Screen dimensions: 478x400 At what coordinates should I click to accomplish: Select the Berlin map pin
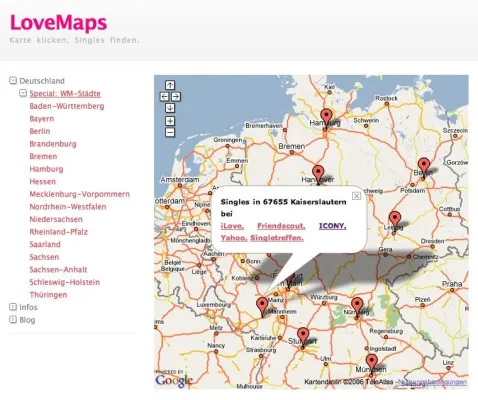click(424, 168)
